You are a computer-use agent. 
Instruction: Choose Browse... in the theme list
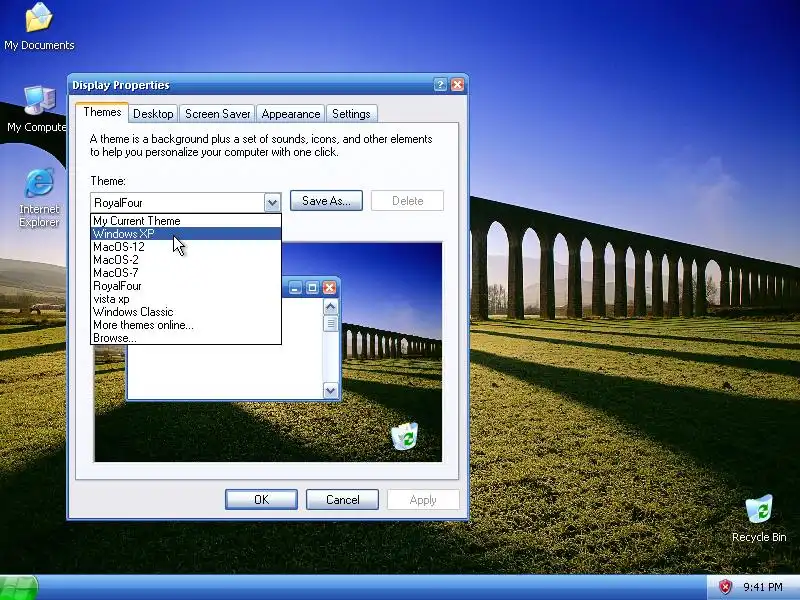click(186, 338)
